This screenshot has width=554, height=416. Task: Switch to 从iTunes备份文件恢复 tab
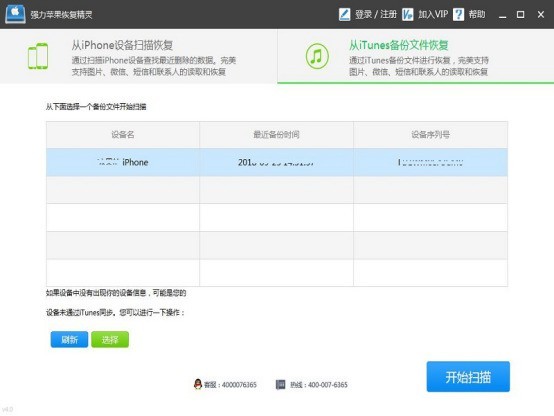pyautogui.click(x=416, y=57)
